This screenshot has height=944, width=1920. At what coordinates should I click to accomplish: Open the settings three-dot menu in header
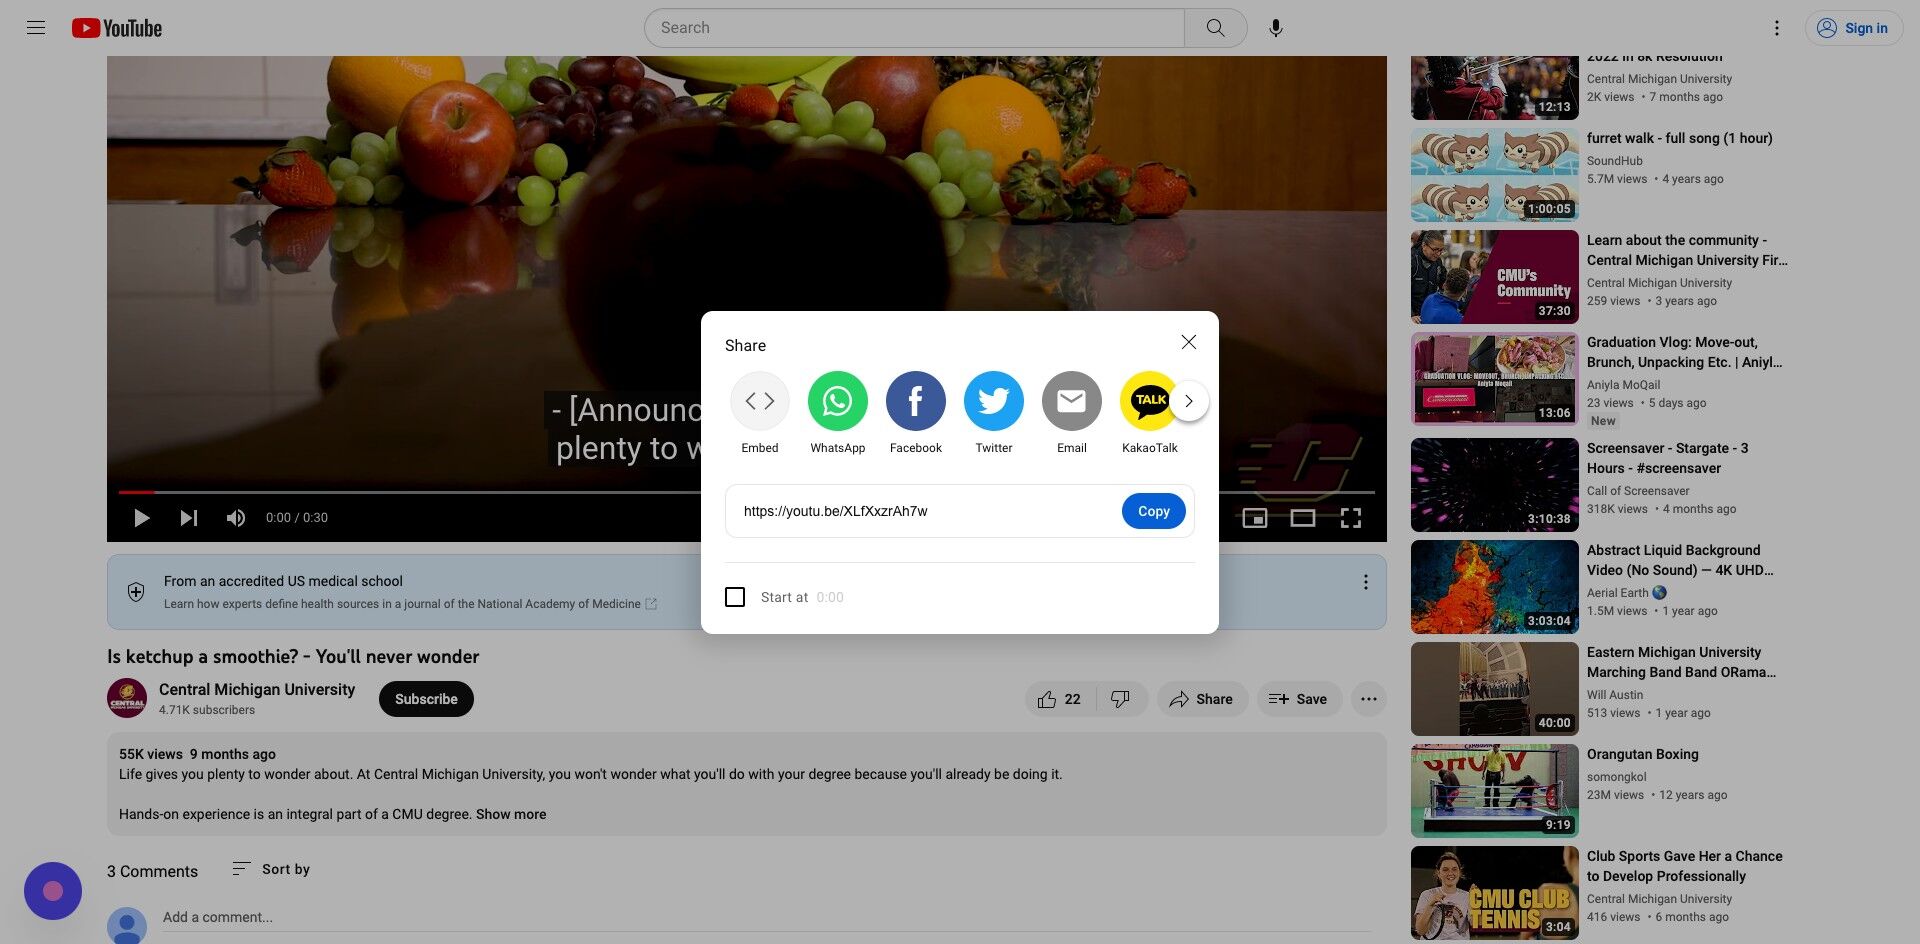pyautogui.click(x=1777, y=28)
